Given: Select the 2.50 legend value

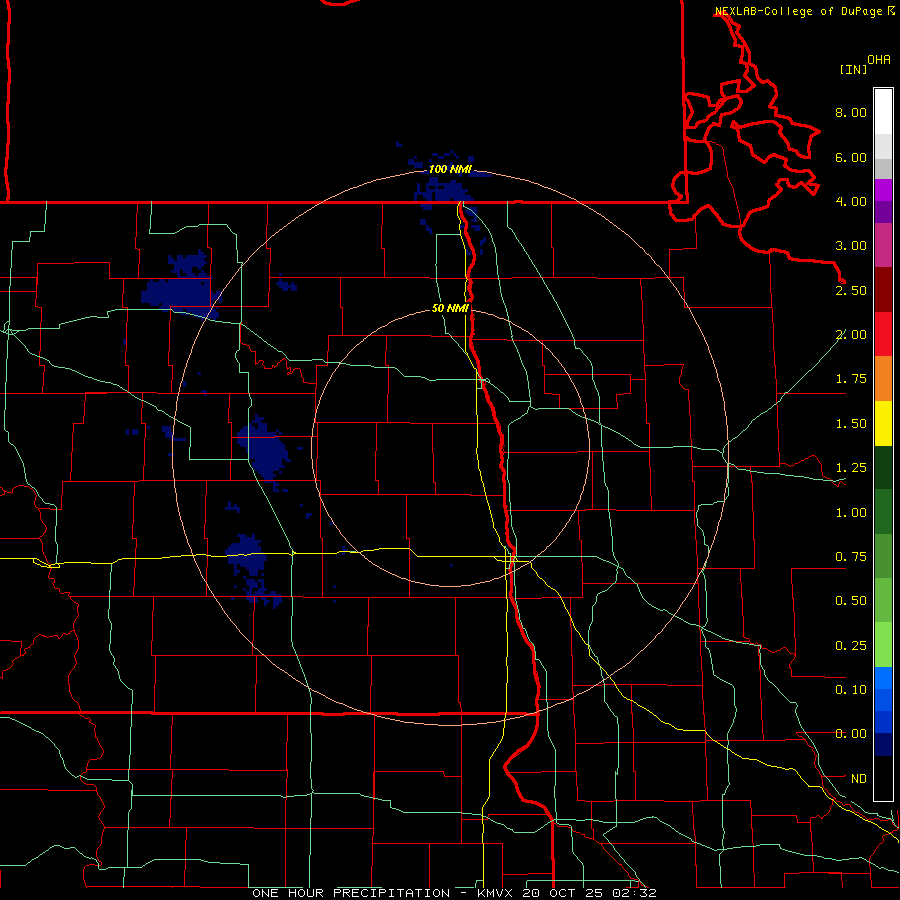Looking at the screenshot, I should coord(851,290).
